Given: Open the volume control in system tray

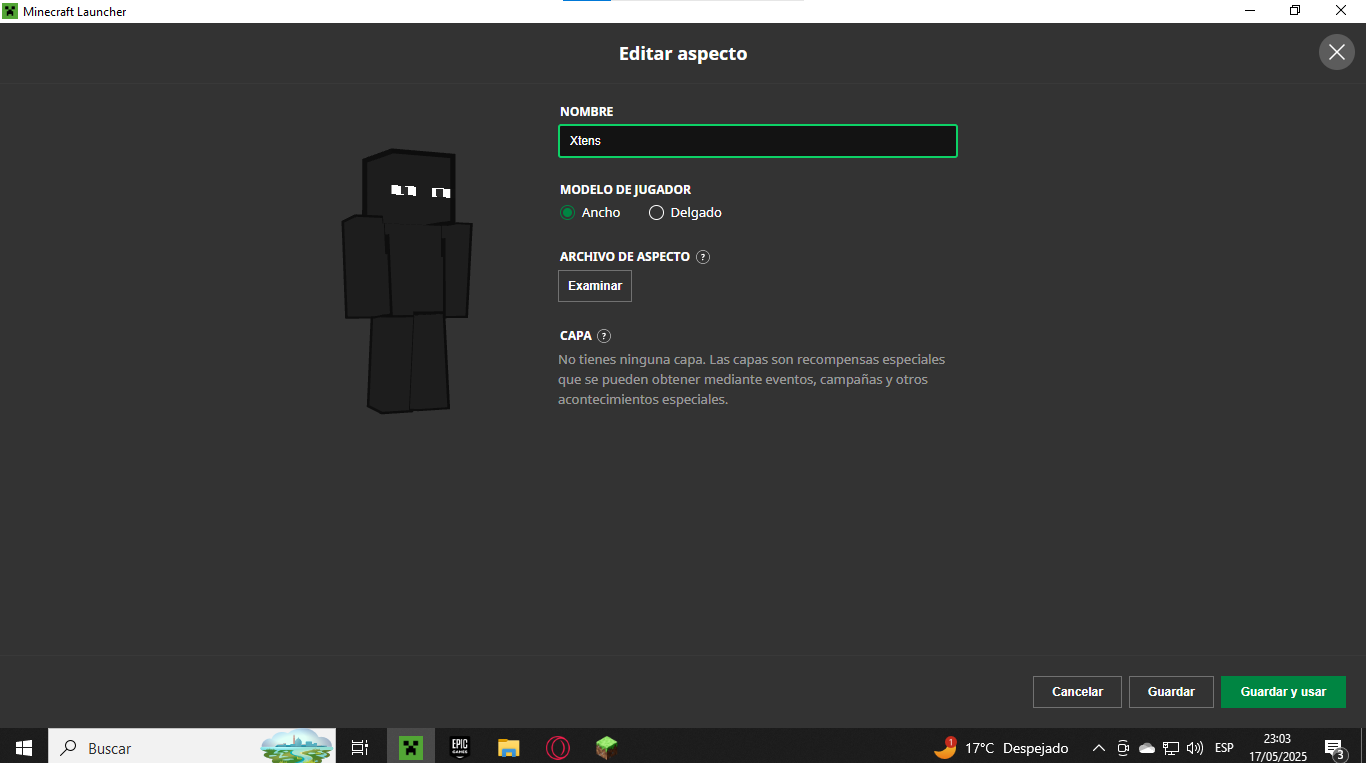Looking at the screenshot, I should (x=1194, y=748).
